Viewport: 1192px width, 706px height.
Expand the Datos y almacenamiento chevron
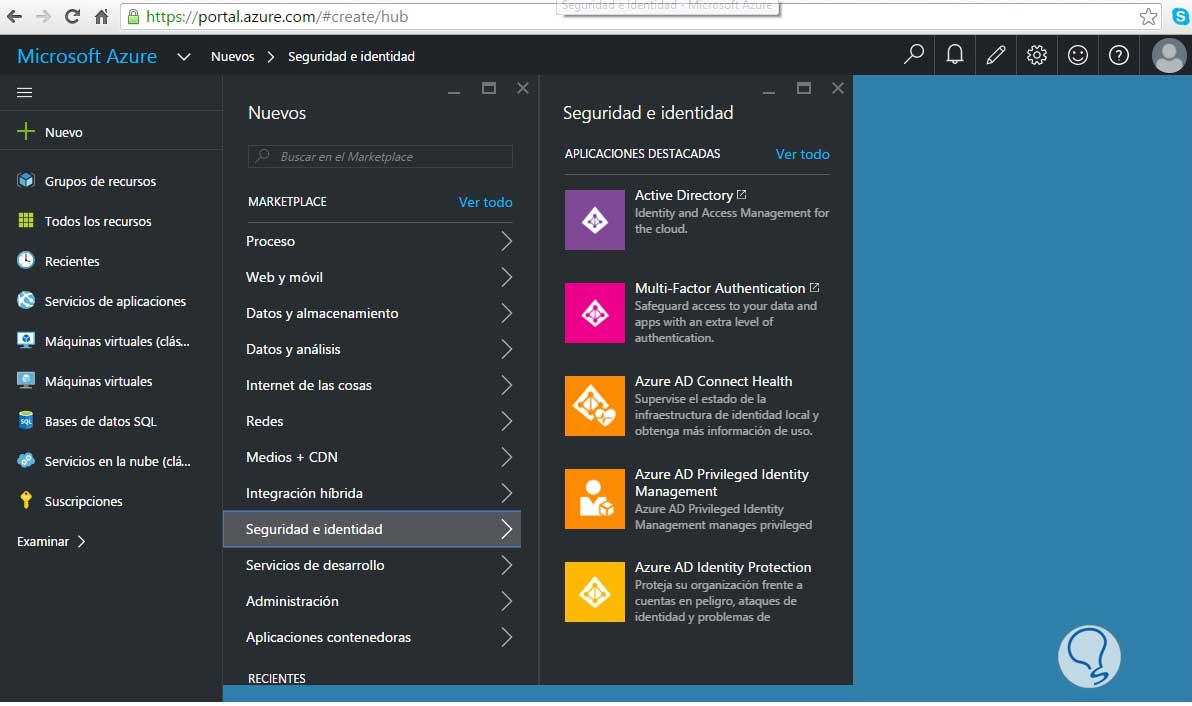click(x=507, y=313)
